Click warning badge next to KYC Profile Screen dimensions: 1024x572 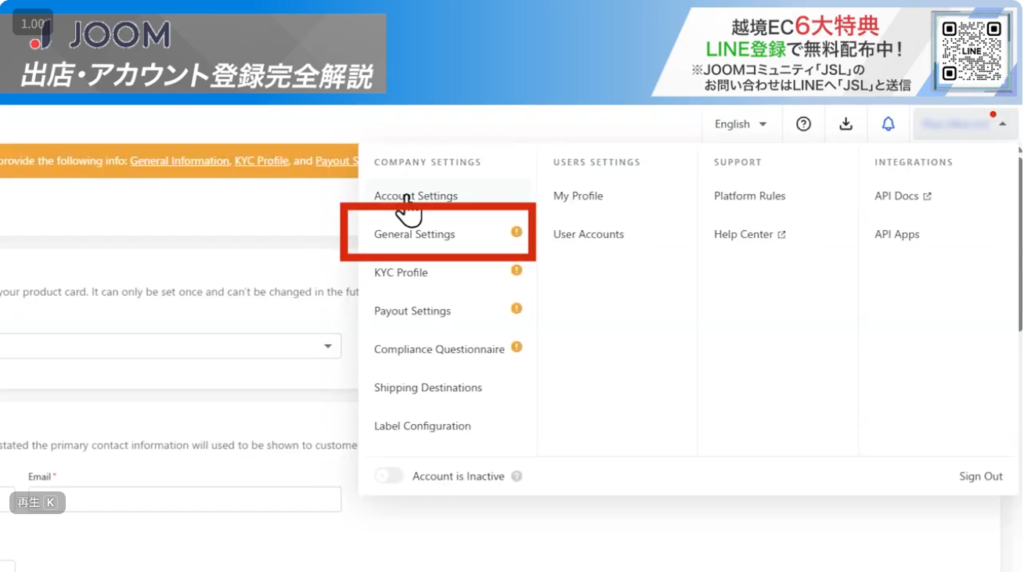517,270
